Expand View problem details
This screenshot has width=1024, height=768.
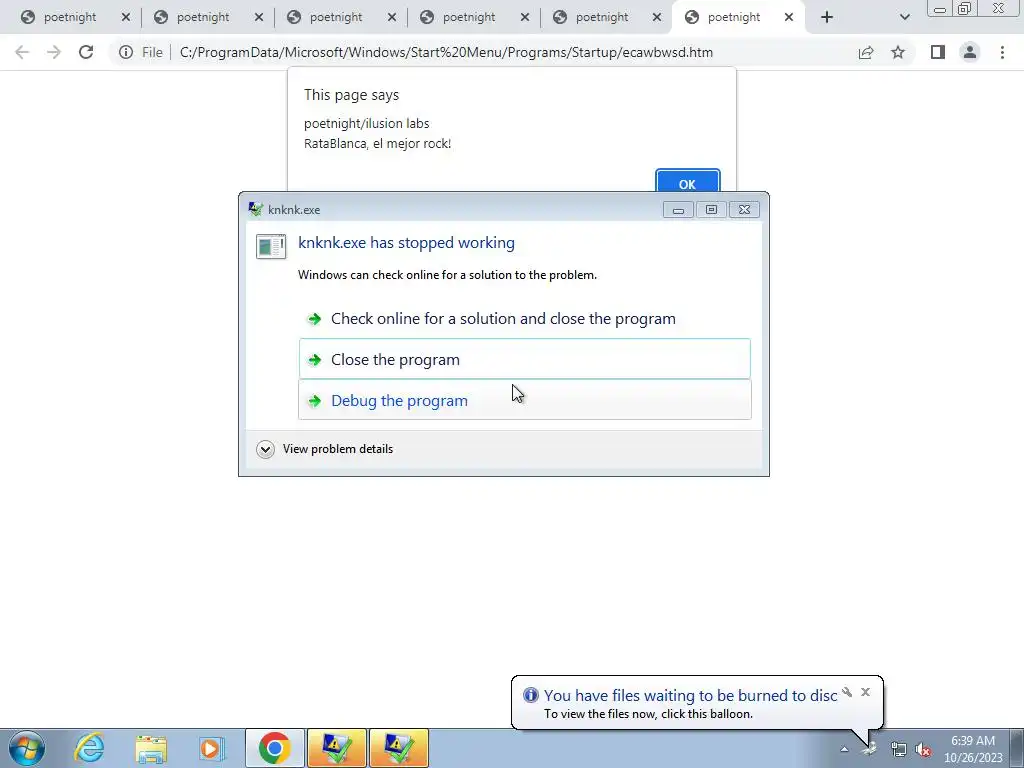(325, 449)
